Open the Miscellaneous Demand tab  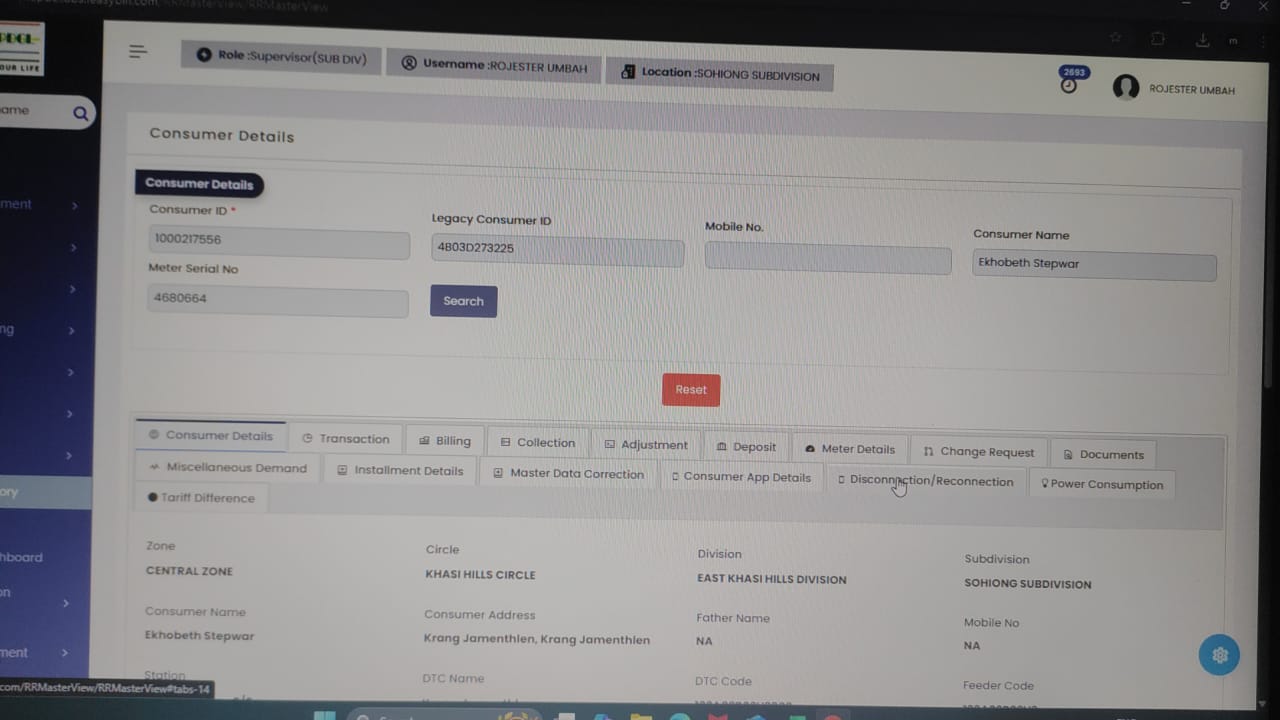(x=228, y=468)
